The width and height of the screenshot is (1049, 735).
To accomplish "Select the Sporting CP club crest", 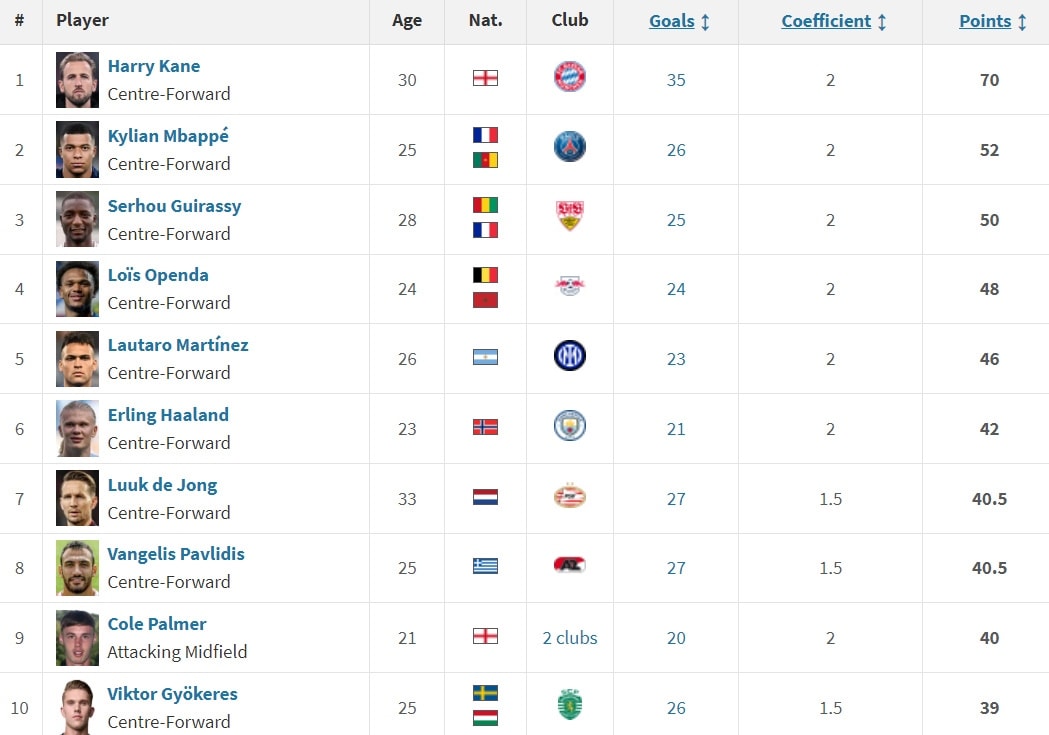I will [569, 704].
